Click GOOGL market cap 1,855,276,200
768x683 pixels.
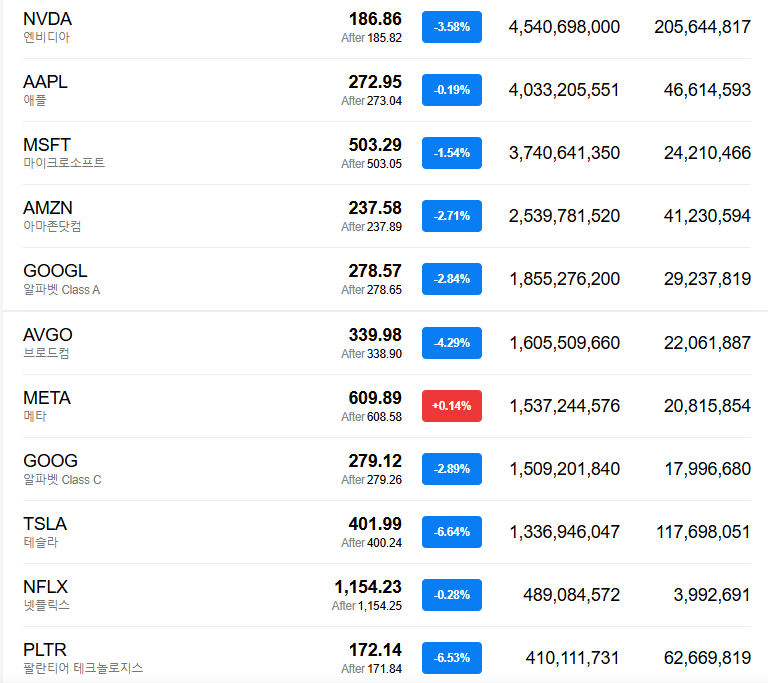tap(565, 279)
